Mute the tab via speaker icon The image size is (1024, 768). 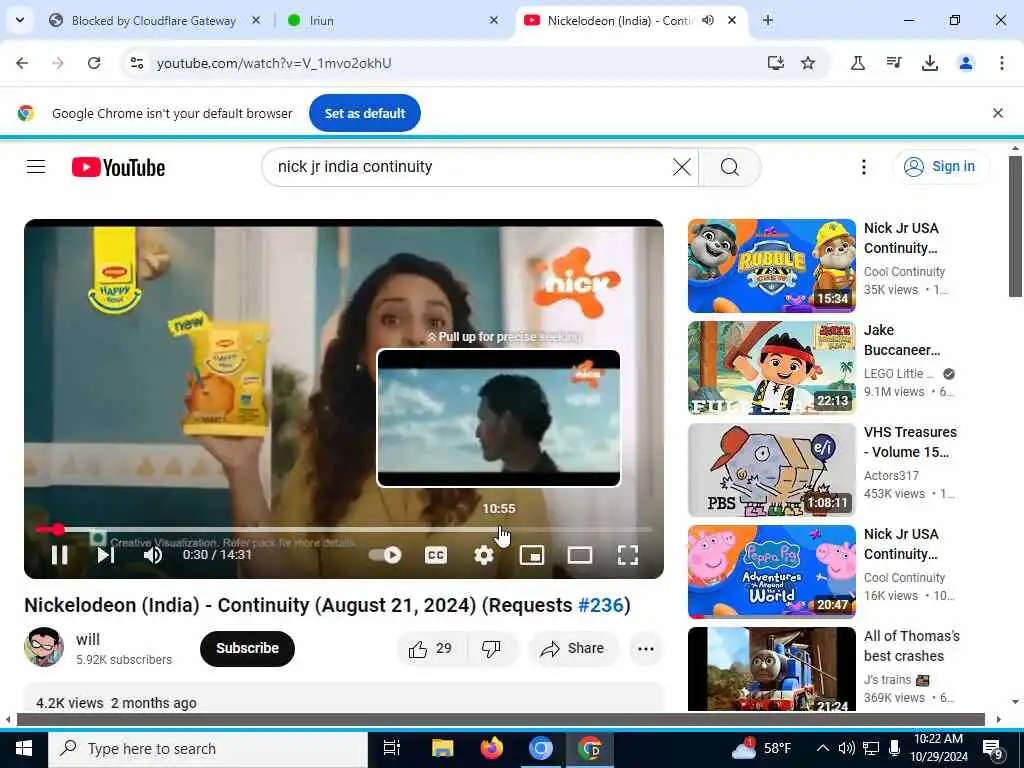[708, 20]
